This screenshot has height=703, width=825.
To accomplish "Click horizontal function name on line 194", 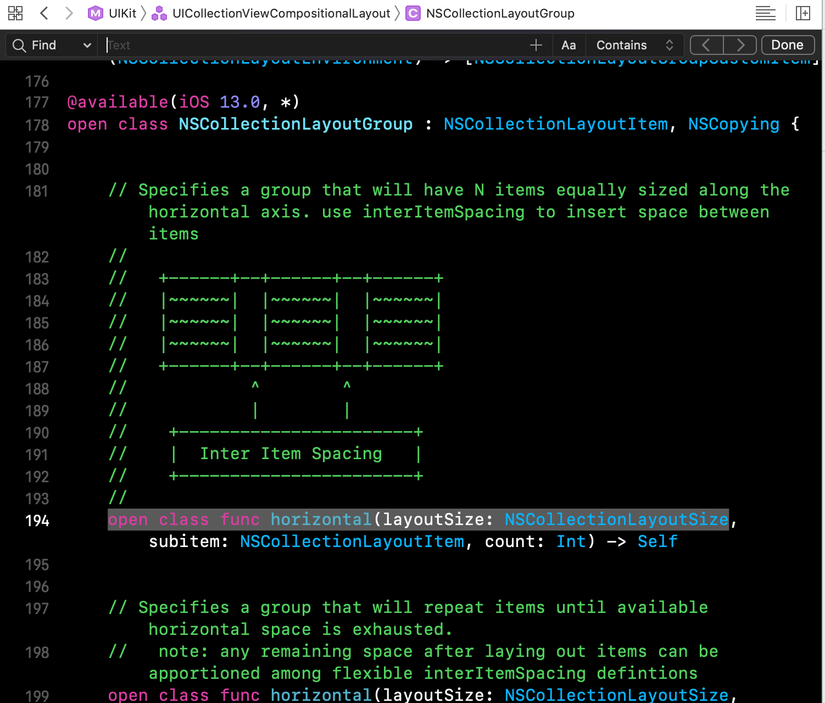I will pos(321,520).
